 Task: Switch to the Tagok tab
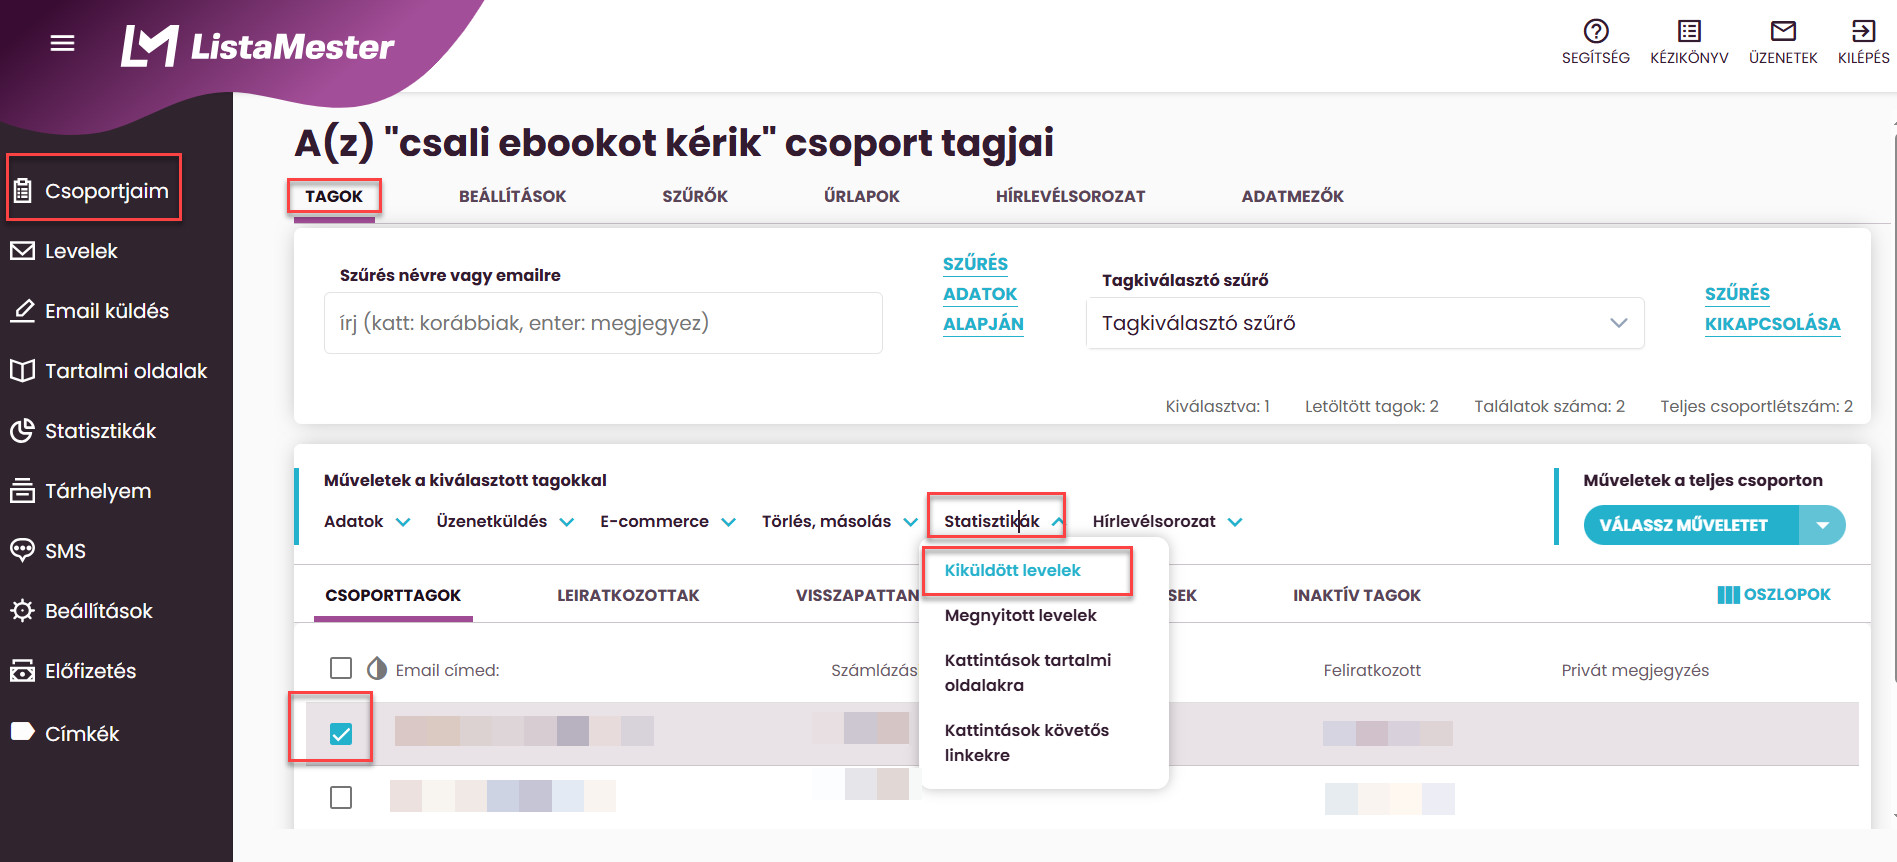[334, 196]
